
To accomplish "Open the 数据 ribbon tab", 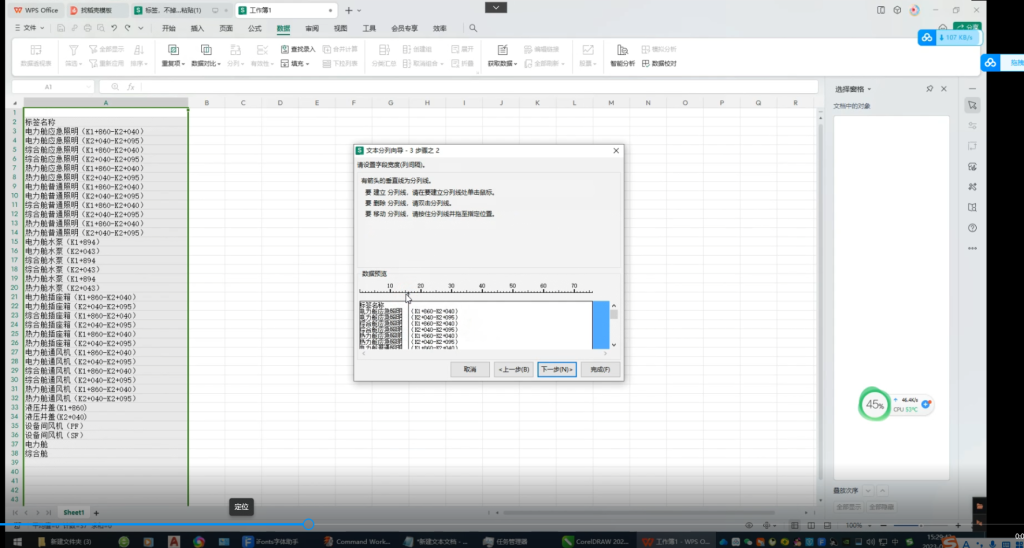I will tap(283, 29).
